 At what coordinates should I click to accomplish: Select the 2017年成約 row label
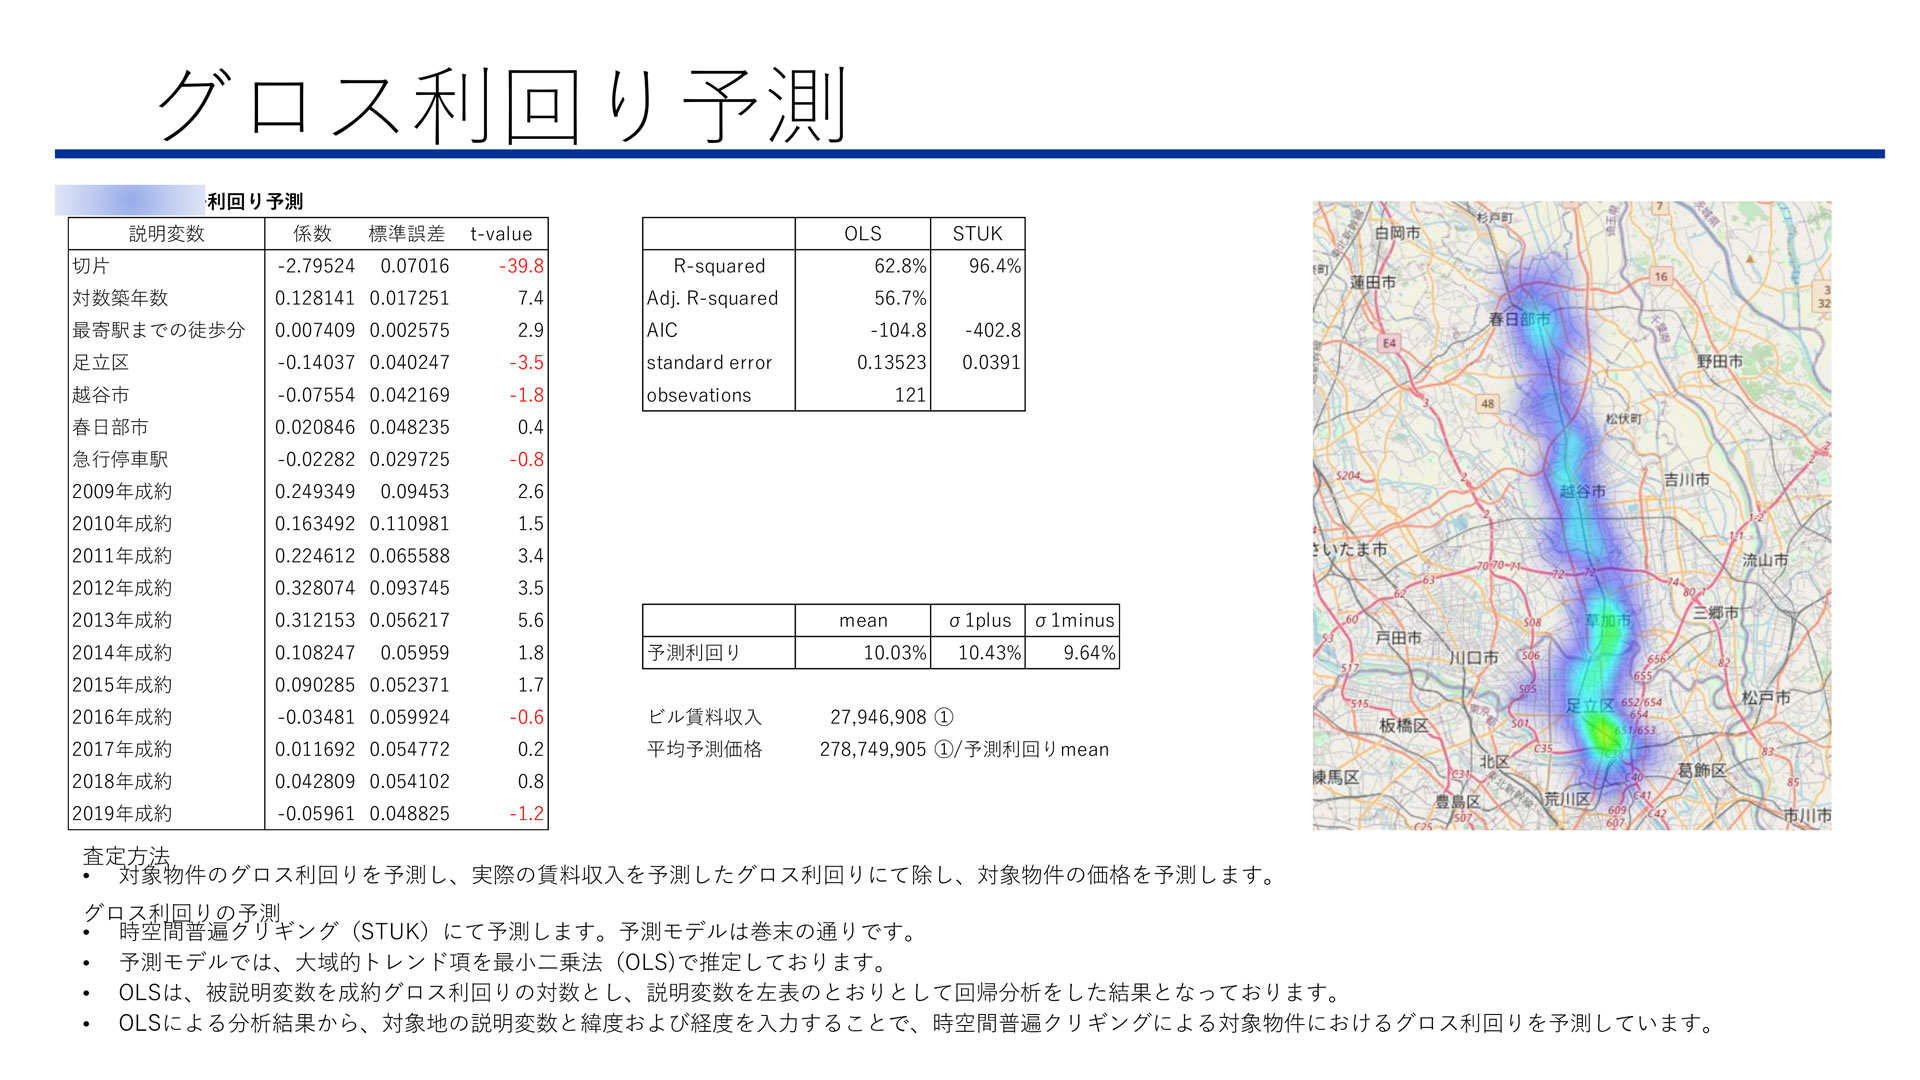122,749
